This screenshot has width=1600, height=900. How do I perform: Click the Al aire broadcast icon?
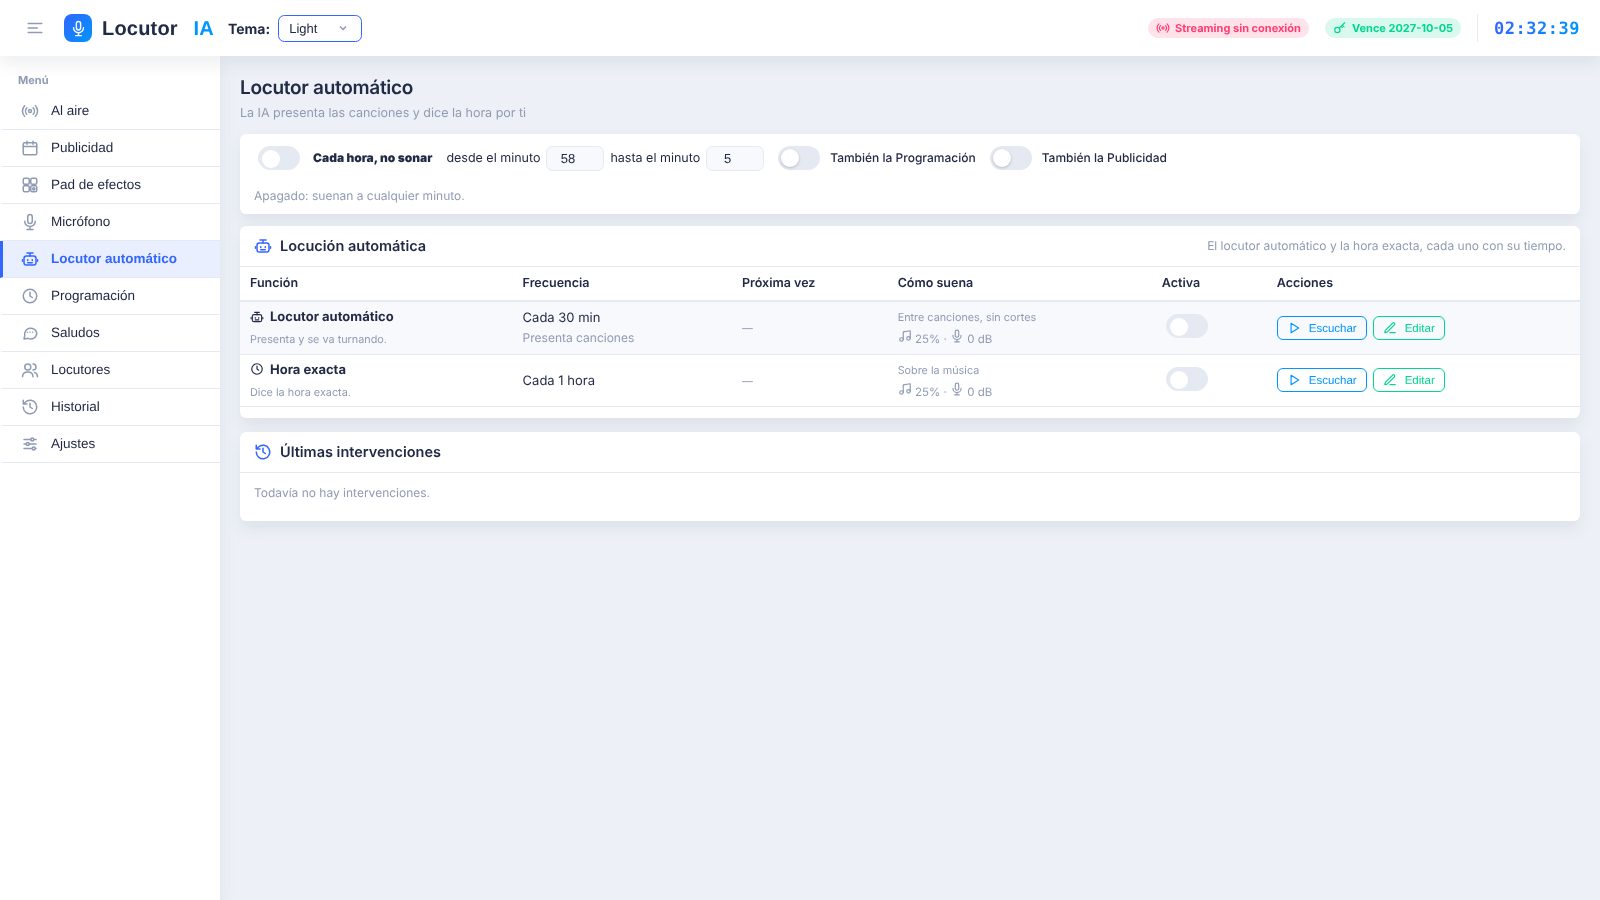click(30, 111)
